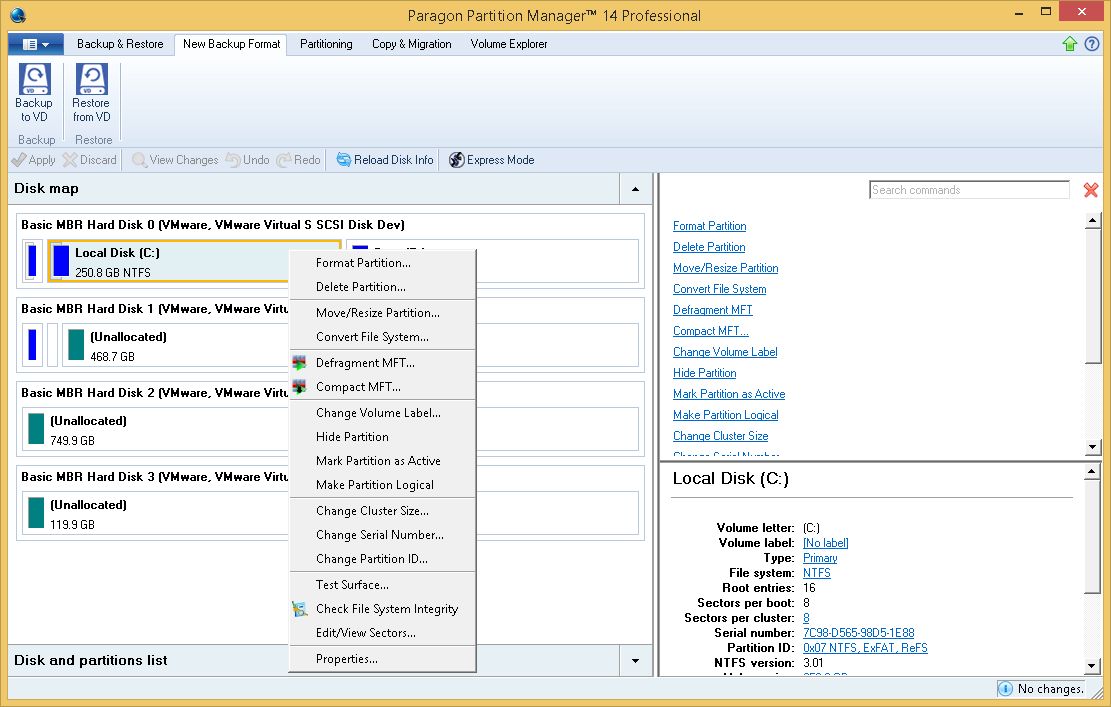Image resolution: width=1111 pixels, height=707 pixels.
Task: Click the Make Partition Logical link
Action: (x=726, y=415)
